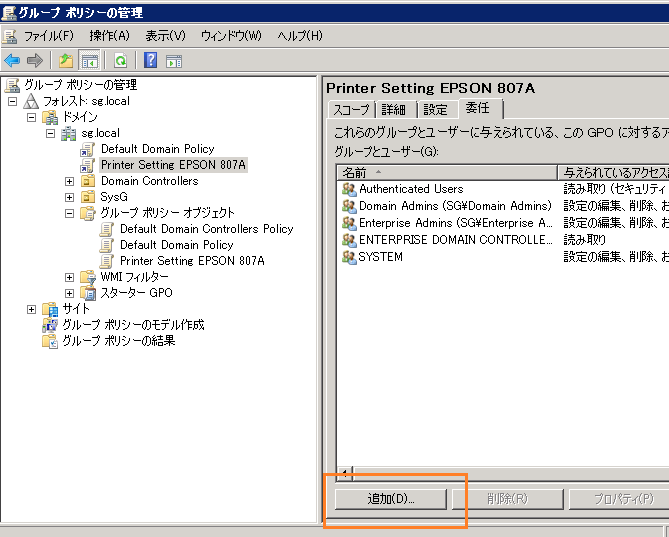Expand the WMI フィルター node
This screenshot has height=537, width=669.
click(x=69, y=277)
